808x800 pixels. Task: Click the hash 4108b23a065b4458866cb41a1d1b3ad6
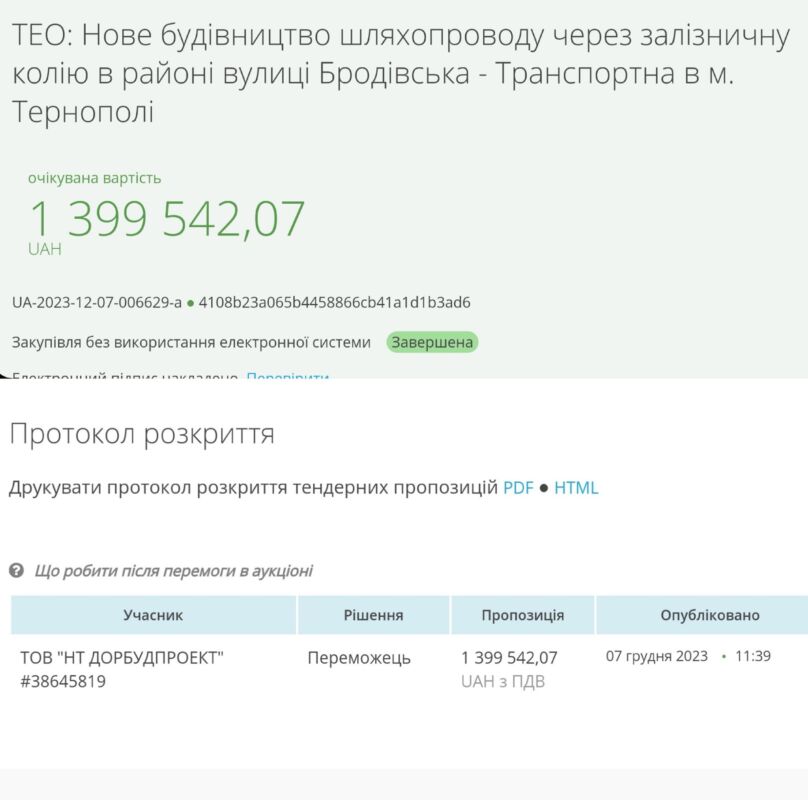pyautogui.click(x=334, y=303)
